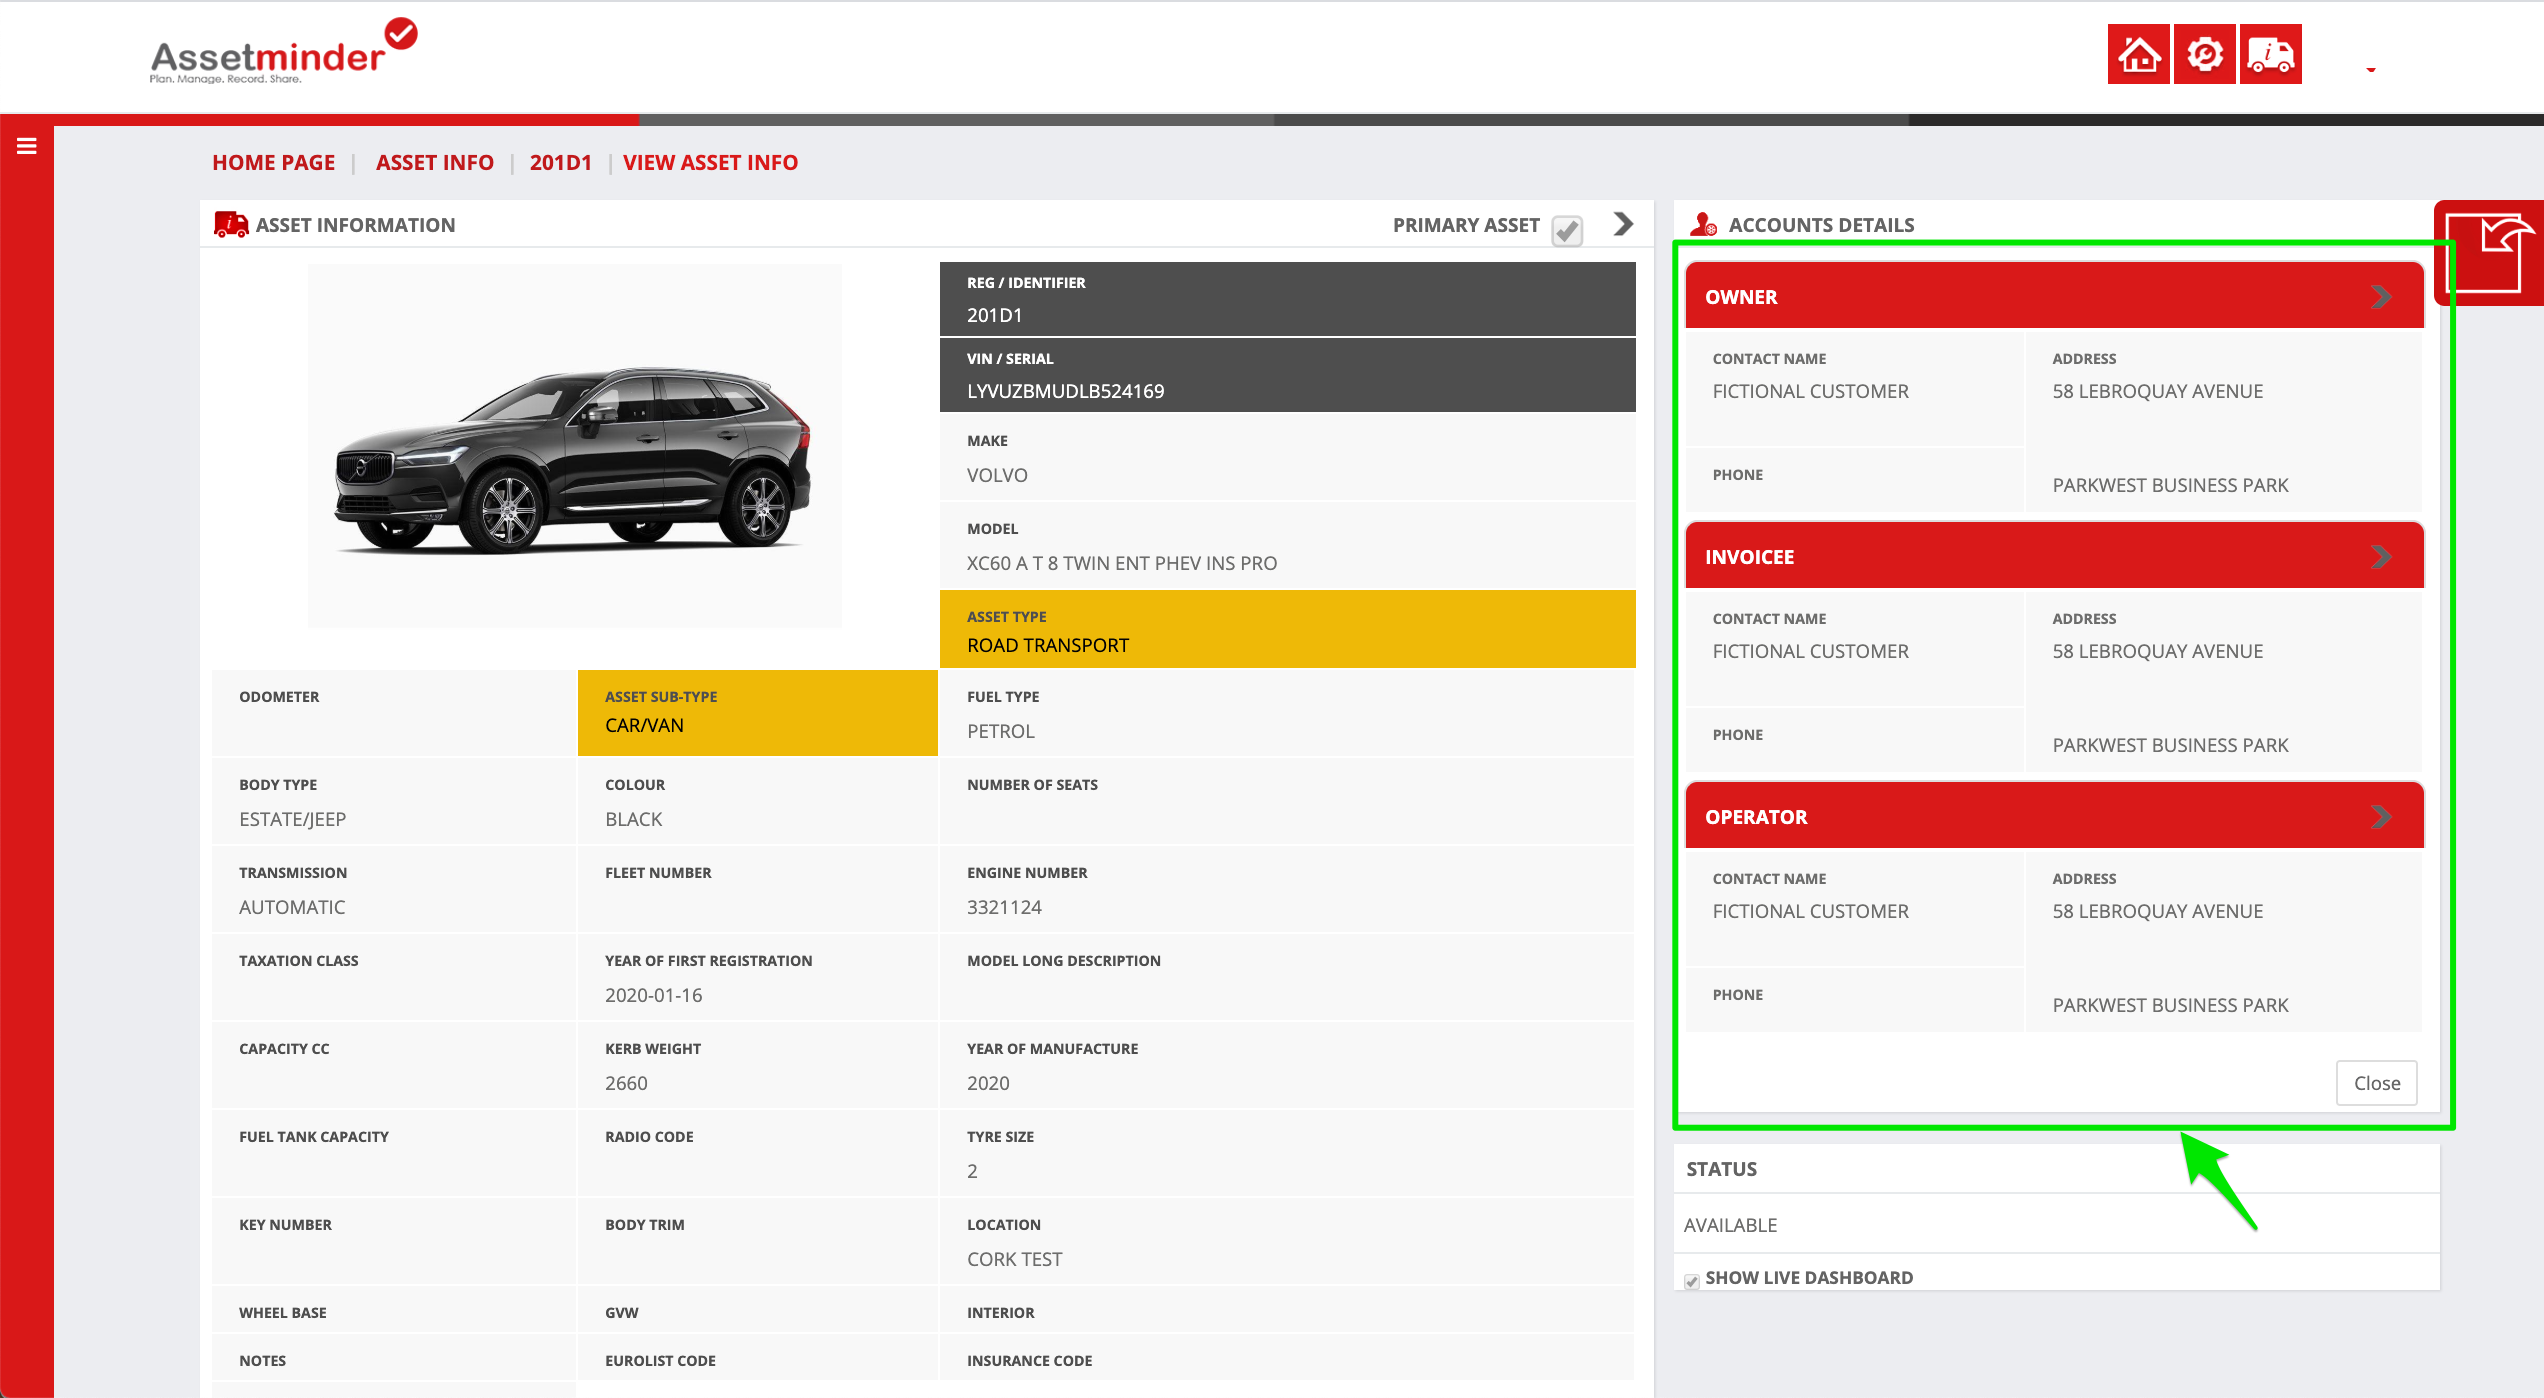This screenshot has width=2544, height=1398.
Task: Click the Accounts Details person icon
Action: (x=1703, y=224)
